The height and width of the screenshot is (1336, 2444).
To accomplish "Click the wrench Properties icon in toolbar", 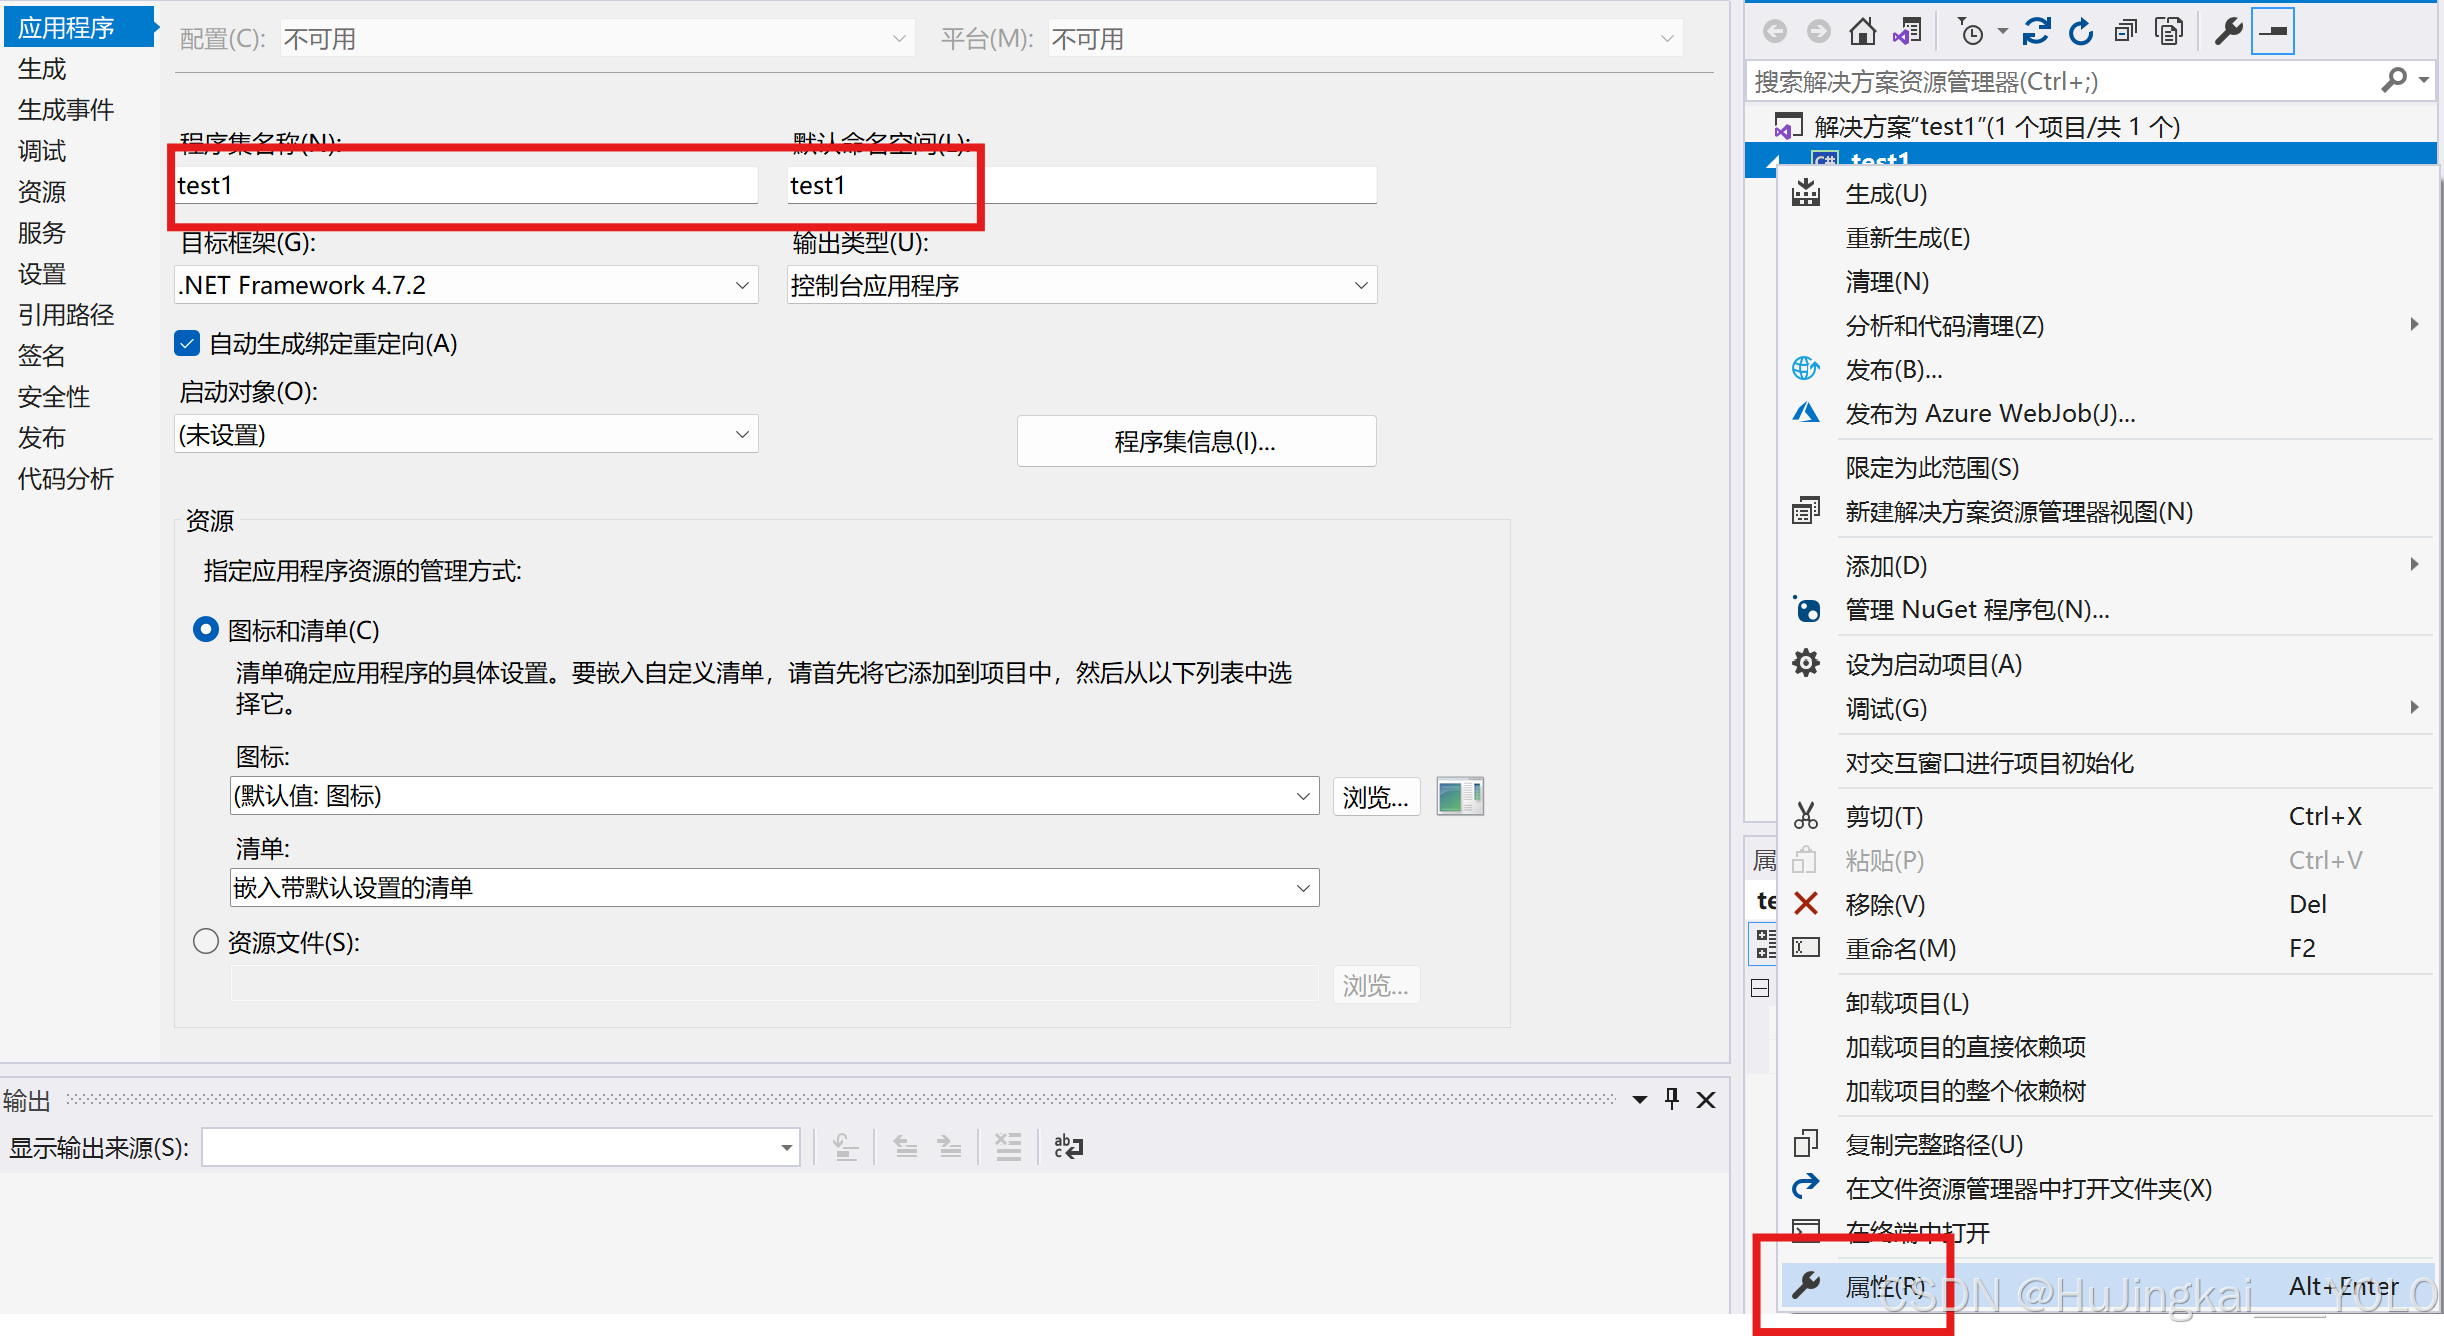I will 2228,32.
